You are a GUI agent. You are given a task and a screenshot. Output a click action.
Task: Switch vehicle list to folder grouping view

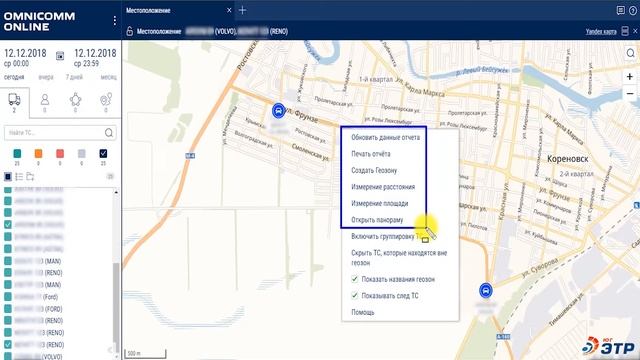(x=30, y=177)
